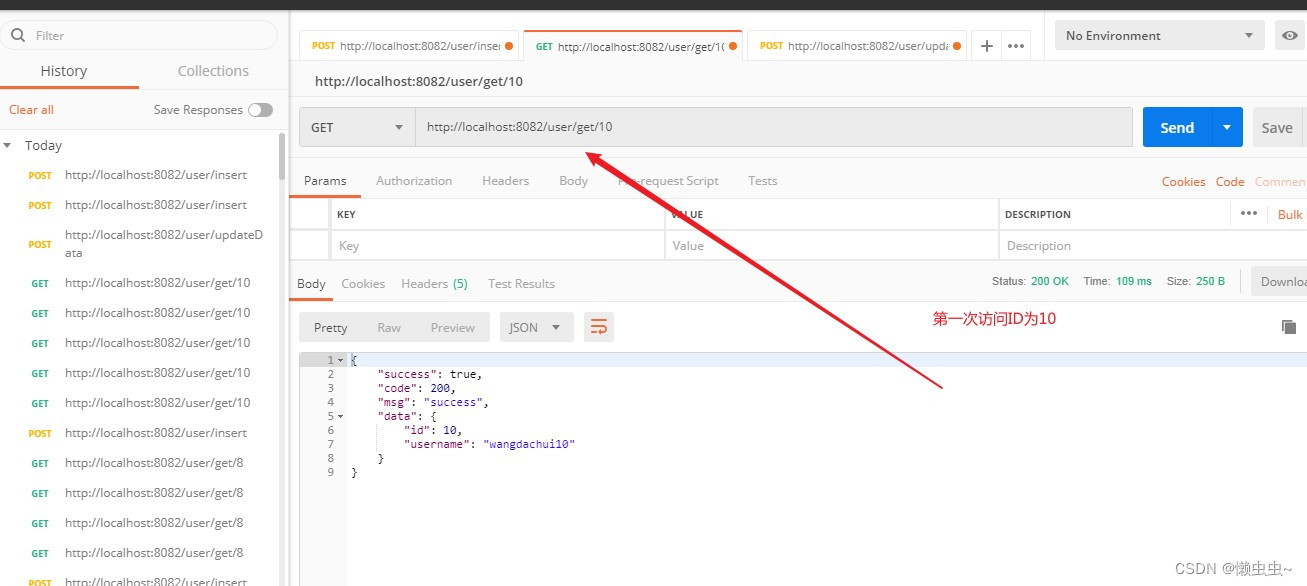Select the GET user/get/10 request tab
The width and height of the screenshot is (1307, 586).
(x=633, y=46)
